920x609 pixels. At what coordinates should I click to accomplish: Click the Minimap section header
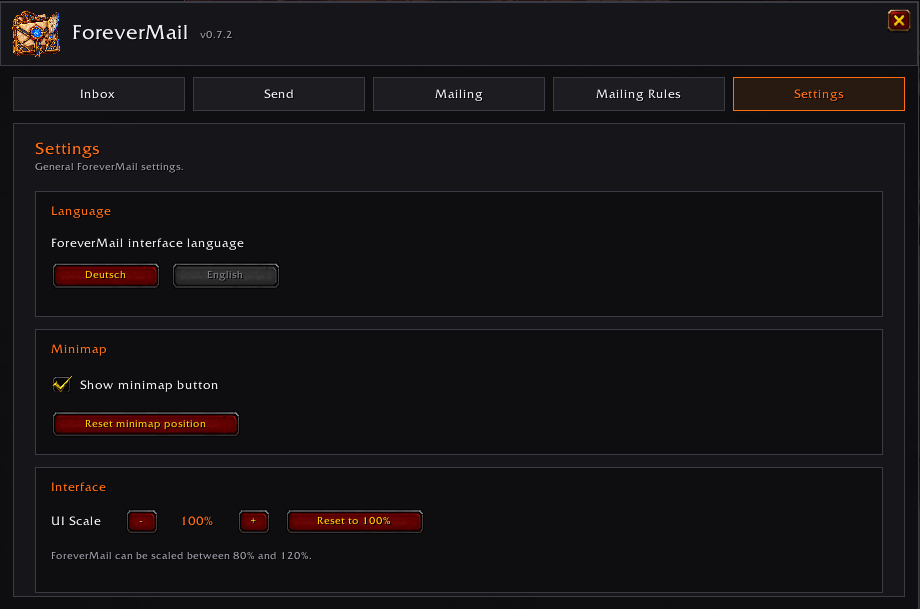79,349
